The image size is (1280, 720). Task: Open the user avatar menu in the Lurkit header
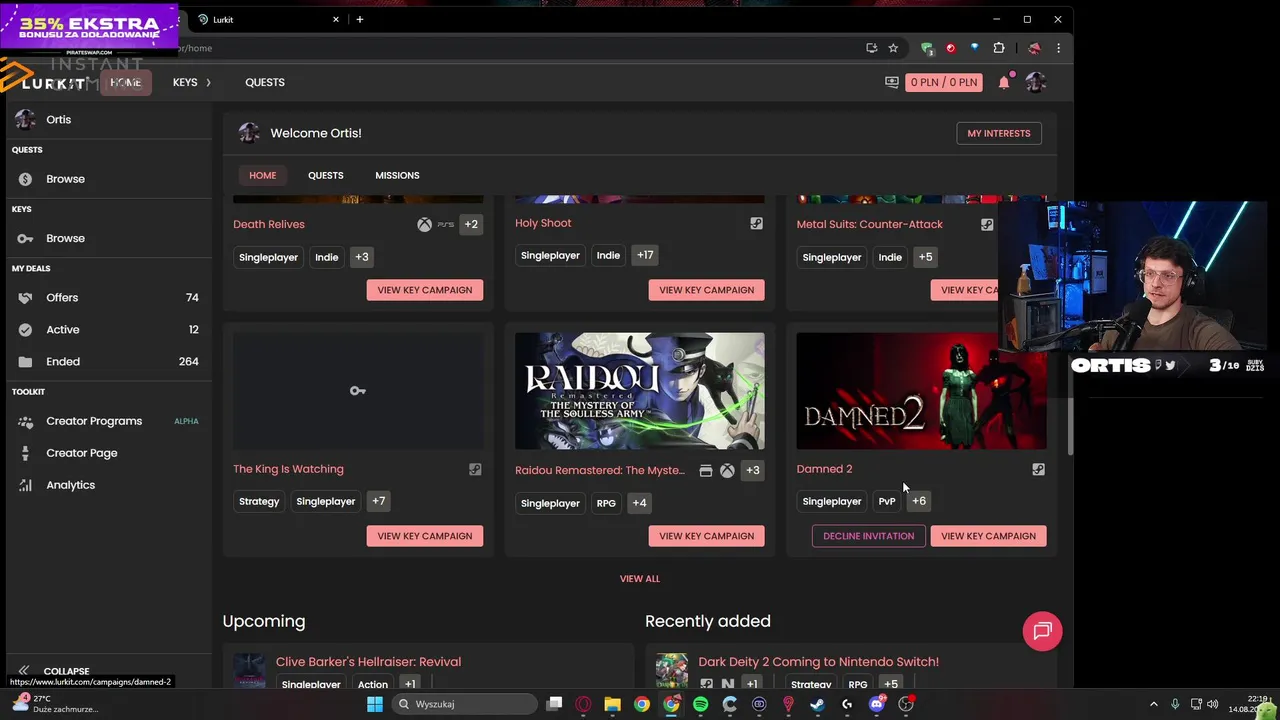[x=1036, y=82]
